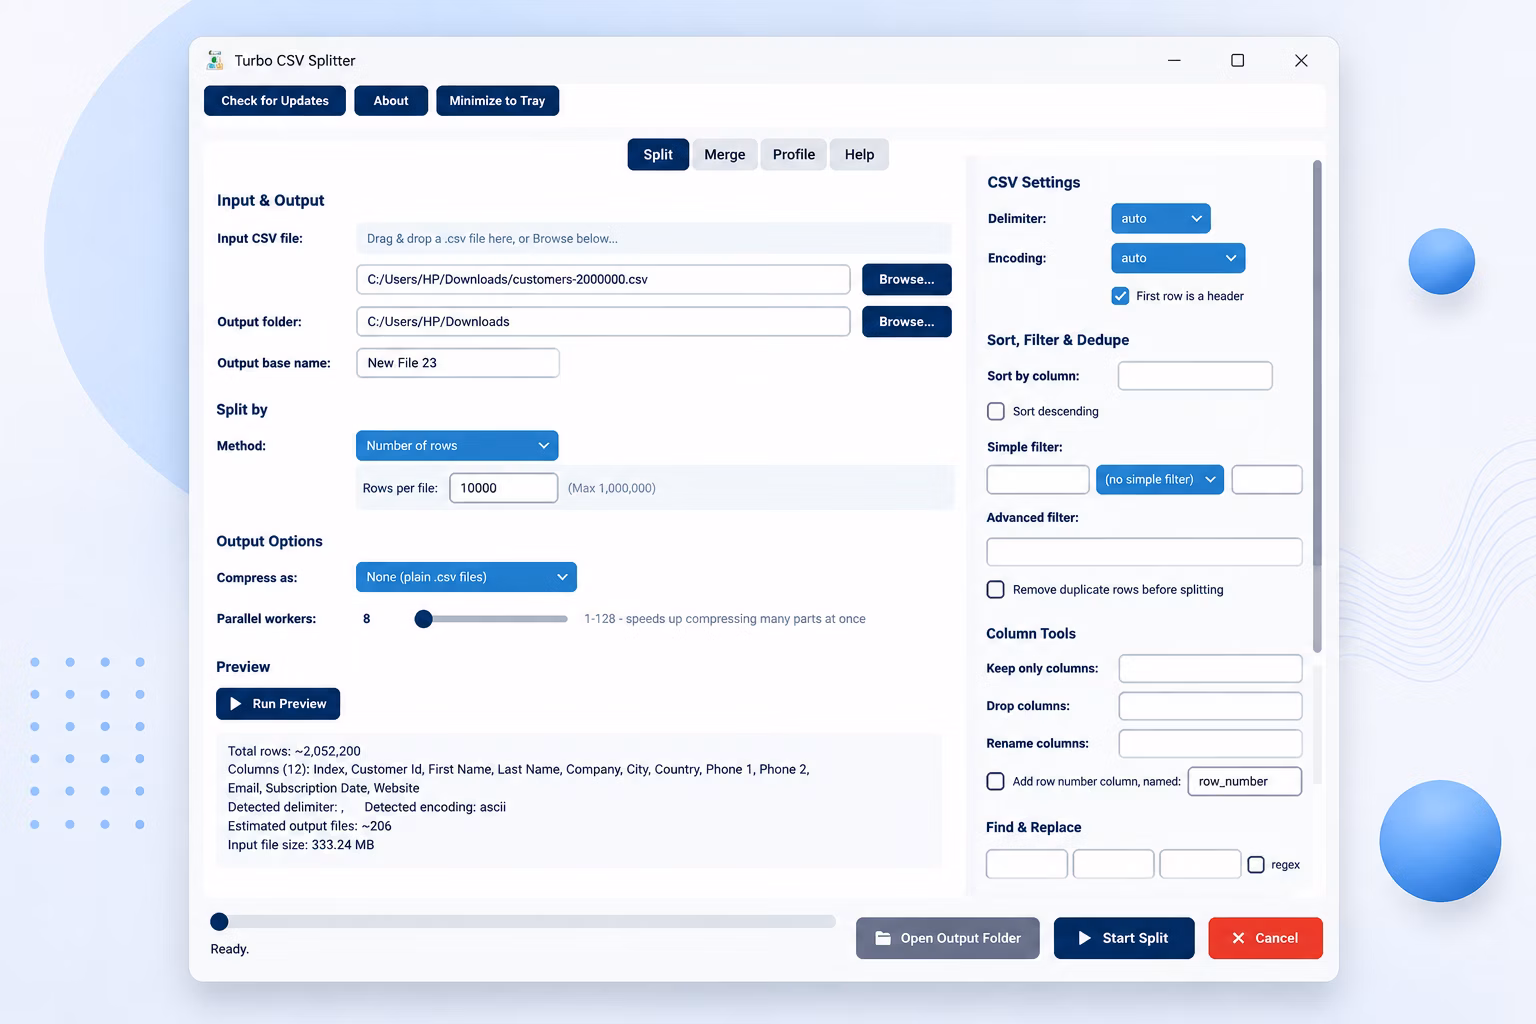The height and width of the screenshot is (1024, 1536).
Task: Enable Remove duplicate rows before splitting
Action: [x=996, y=590]
